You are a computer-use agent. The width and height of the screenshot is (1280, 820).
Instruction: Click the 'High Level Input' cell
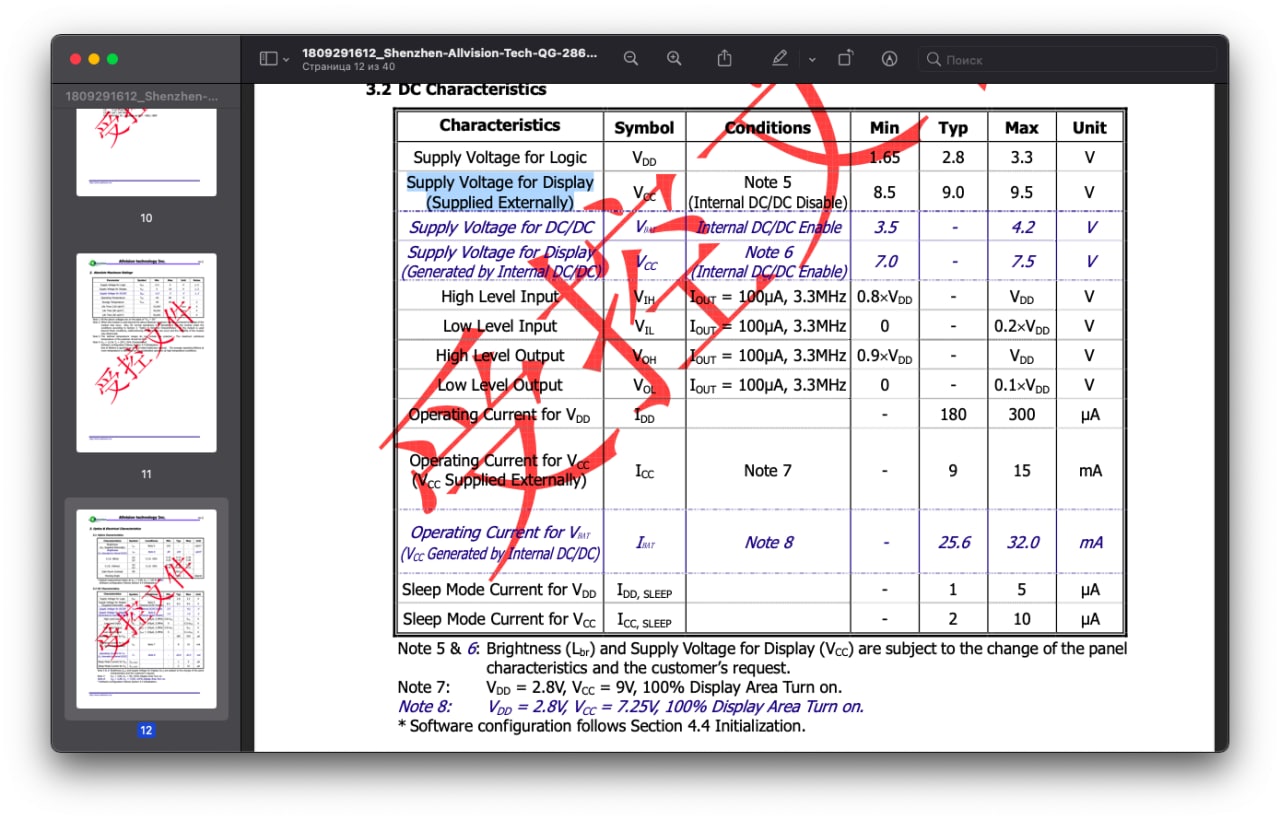coord(500,296)
